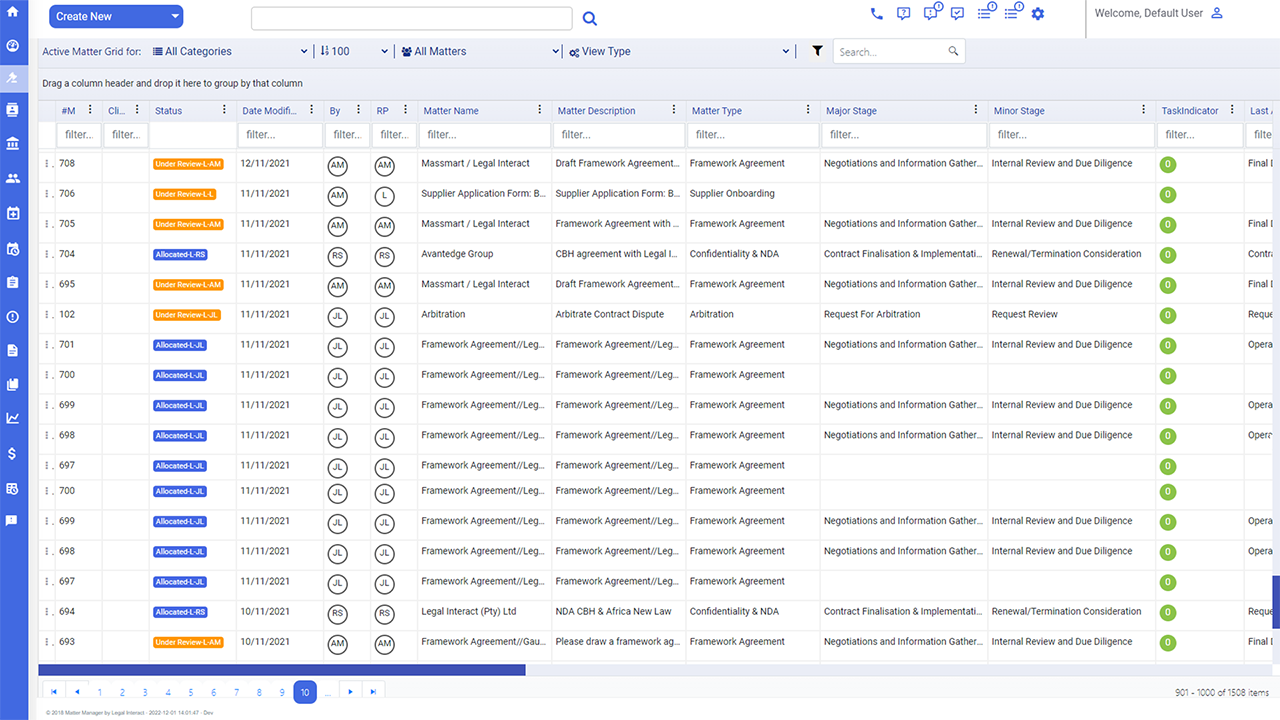Click the alert circle icon in sidebar

click(x=13, y=317)
